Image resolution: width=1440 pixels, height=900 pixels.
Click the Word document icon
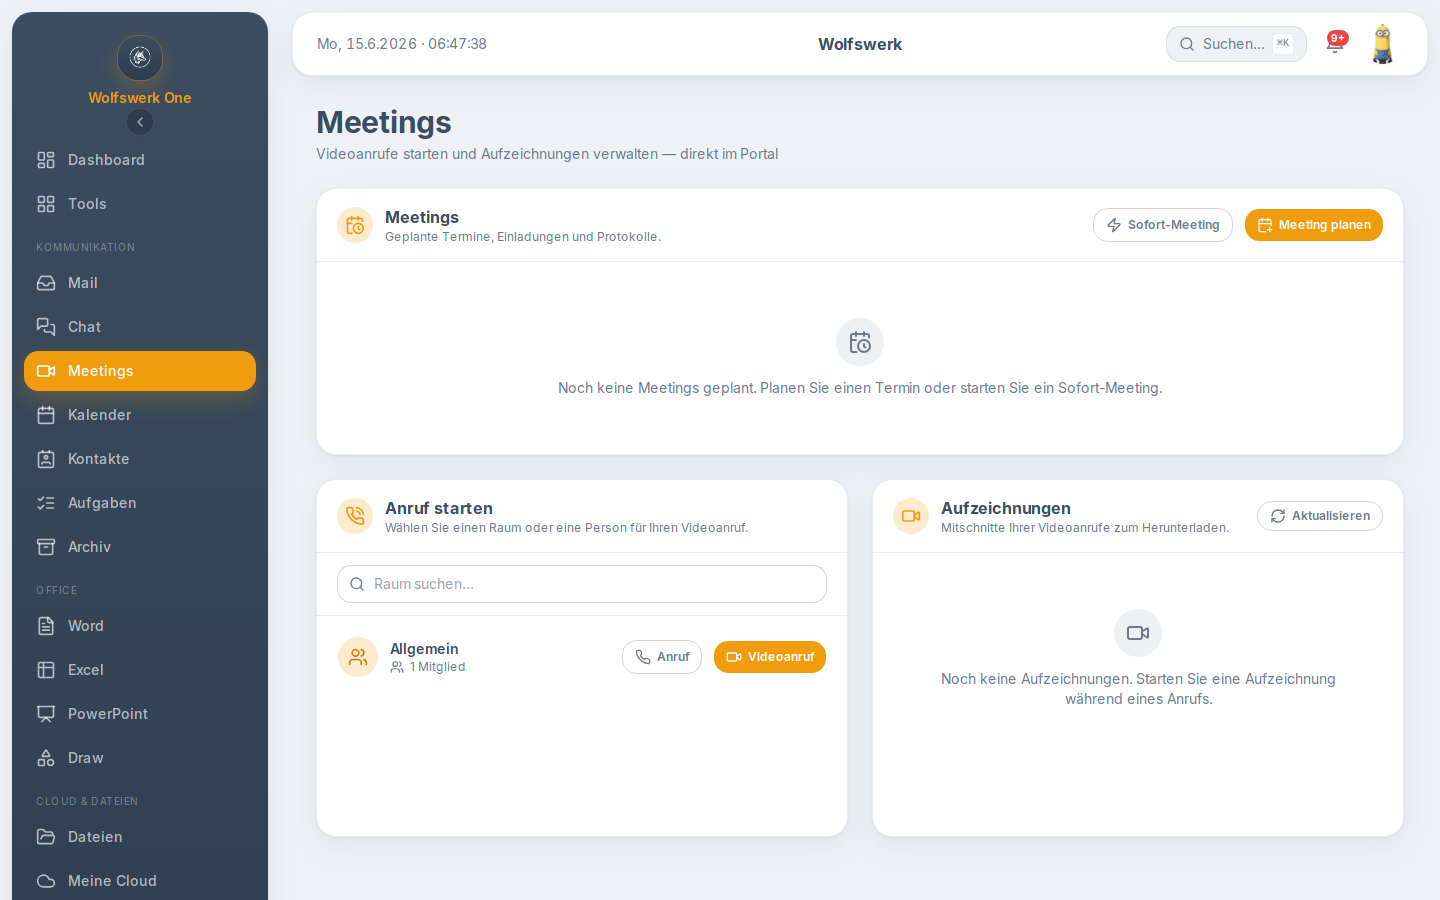46,626
